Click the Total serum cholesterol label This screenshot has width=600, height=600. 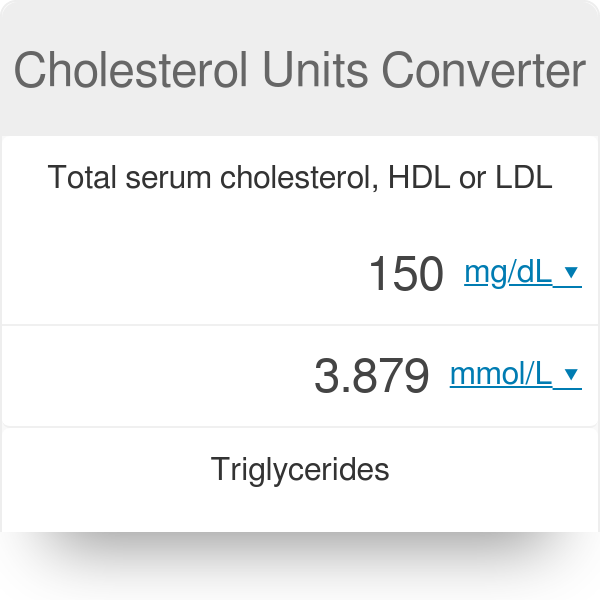300,178
